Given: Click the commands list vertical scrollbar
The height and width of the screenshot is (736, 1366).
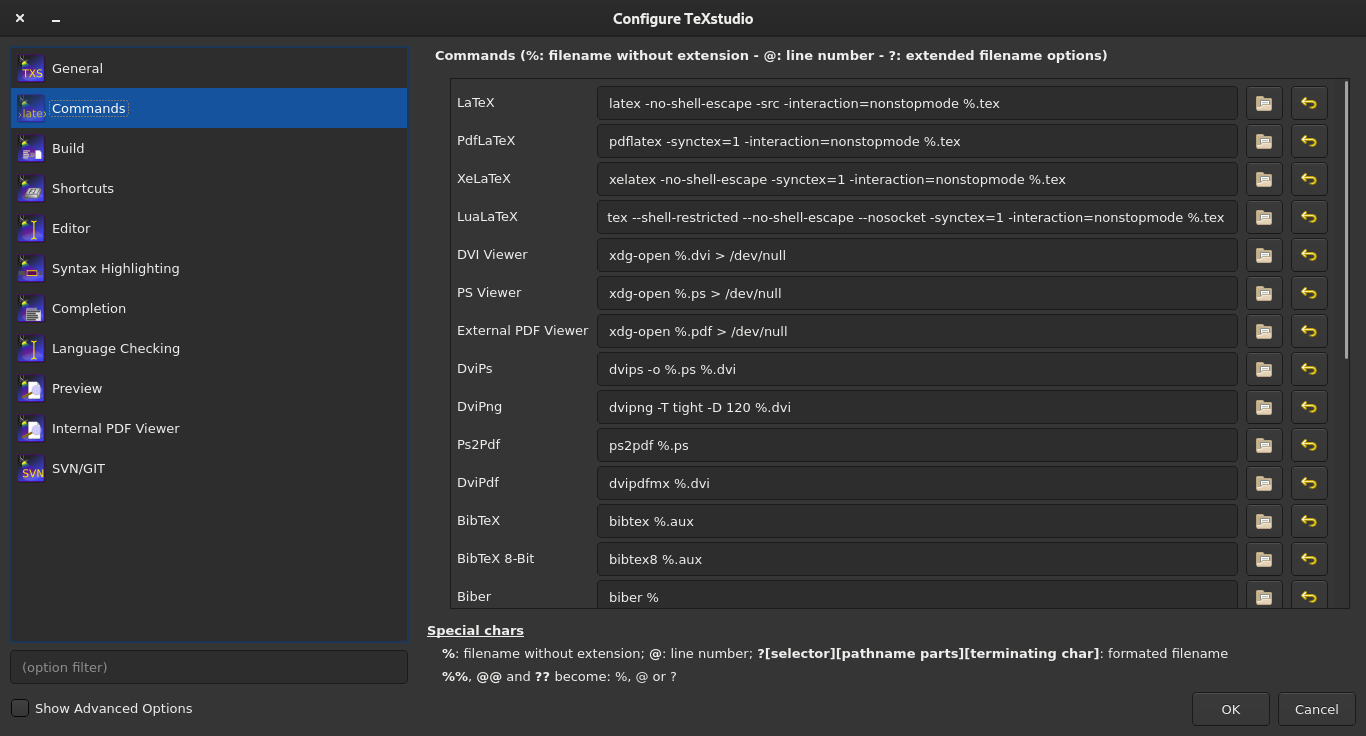Looking at the screenshot, I should pos(1346,219).
